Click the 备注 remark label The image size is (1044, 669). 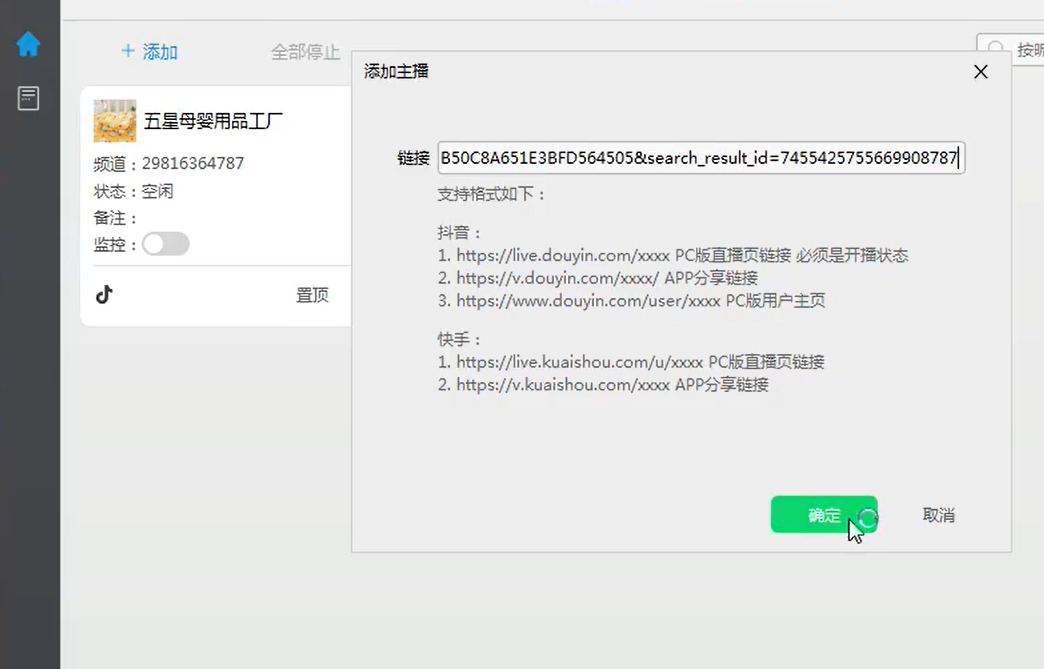tap(115, 218)
